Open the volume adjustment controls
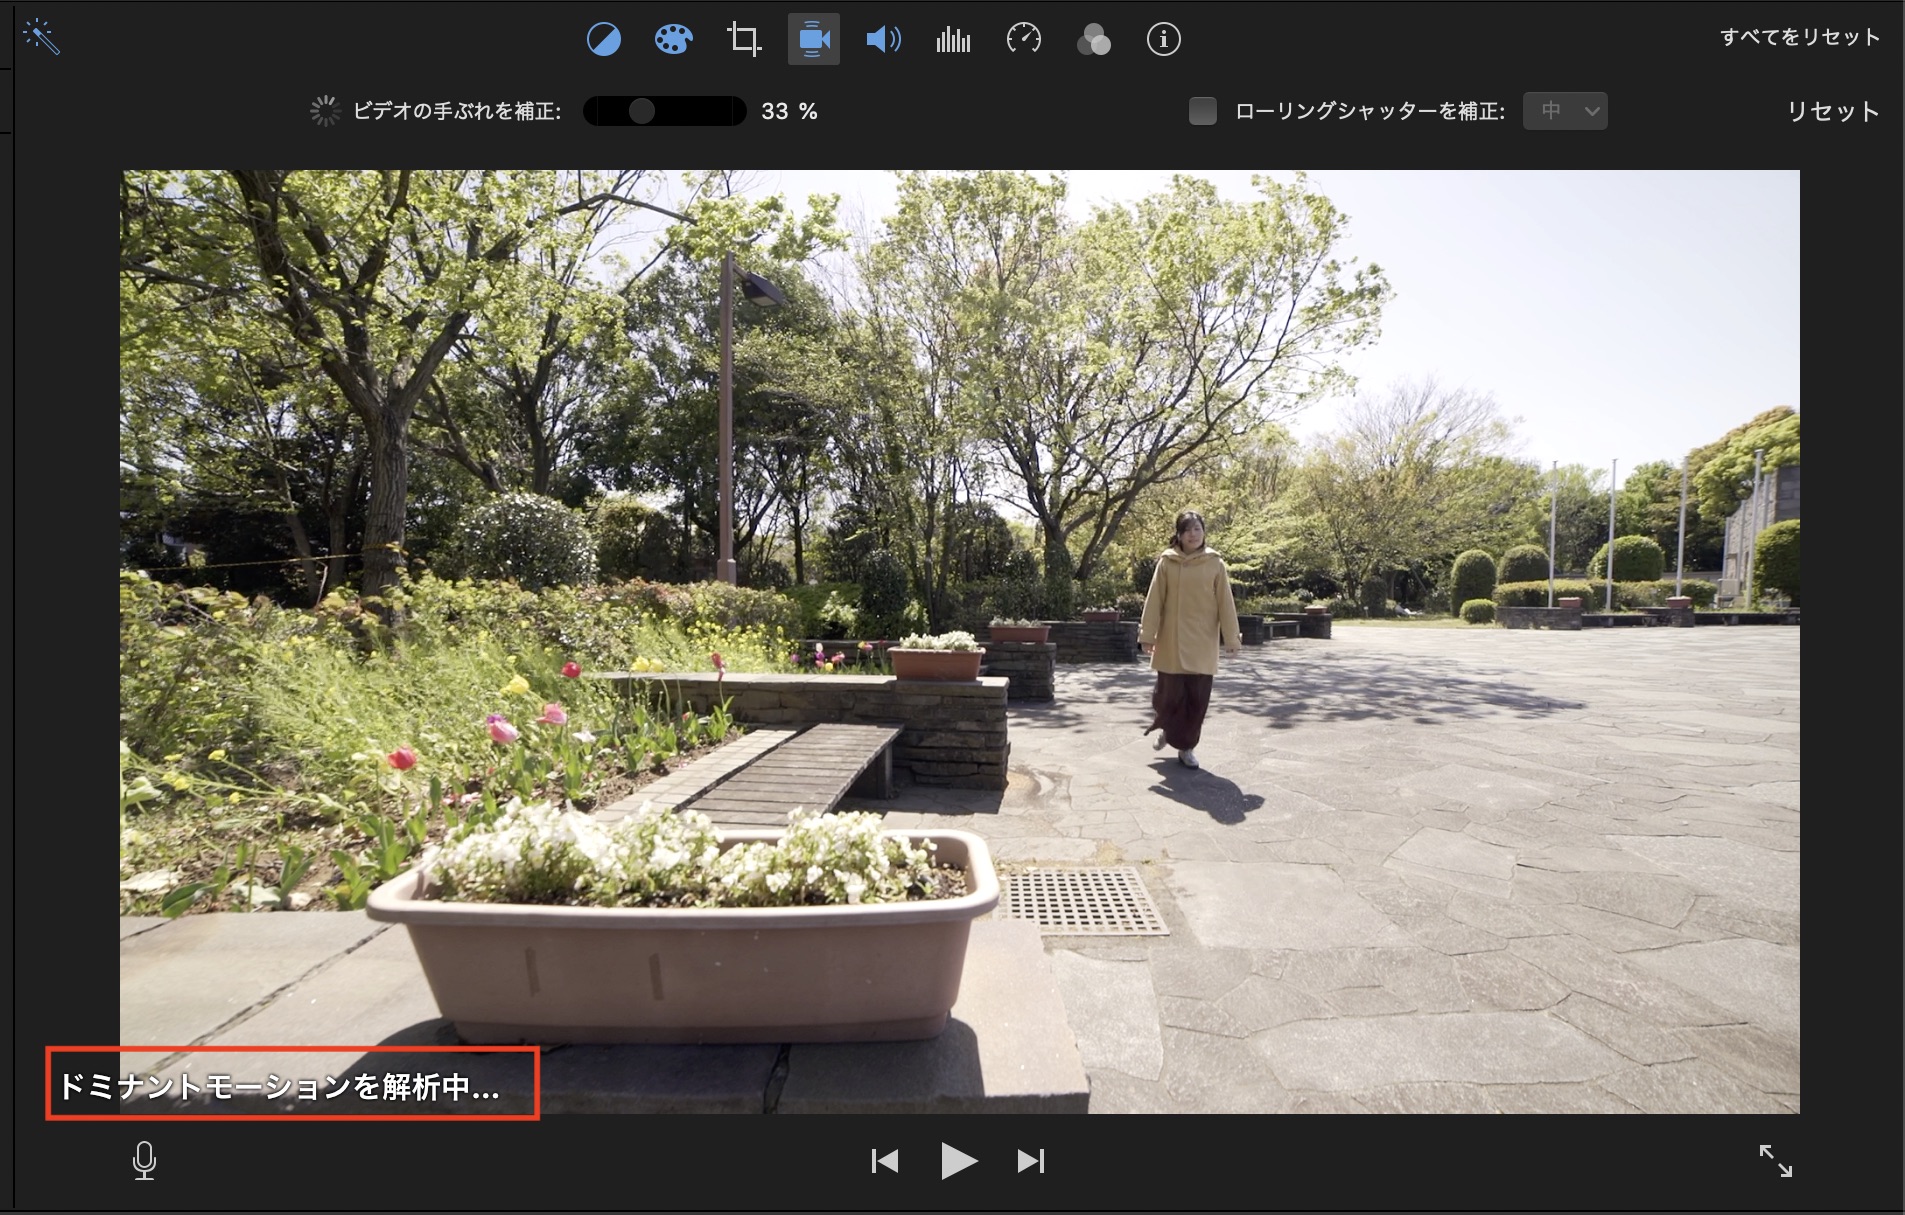The width and height of the screenshot is (1905, 1215). pyautogui.click(x=883, y=40)
